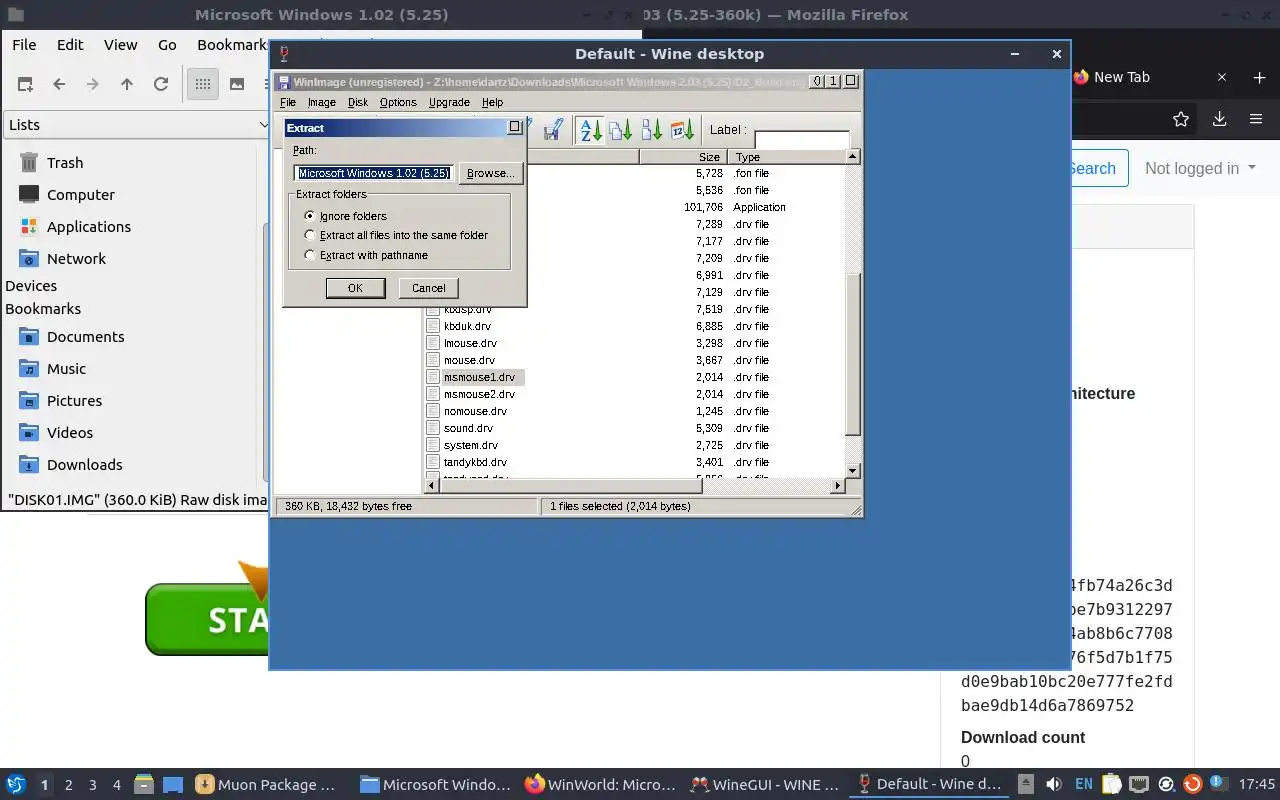
Task: Open the WinImage Upgrade menu
Action: coord(449,102)
